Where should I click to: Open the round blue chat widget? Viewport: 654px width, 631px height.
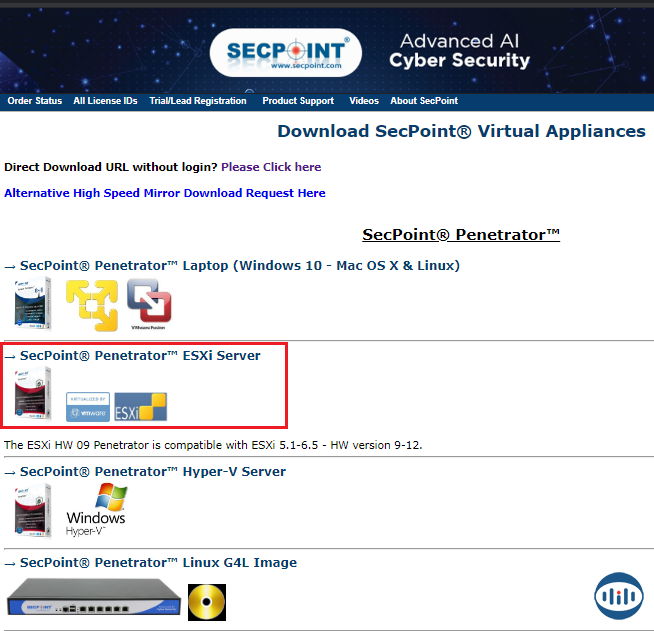[618, 597]
